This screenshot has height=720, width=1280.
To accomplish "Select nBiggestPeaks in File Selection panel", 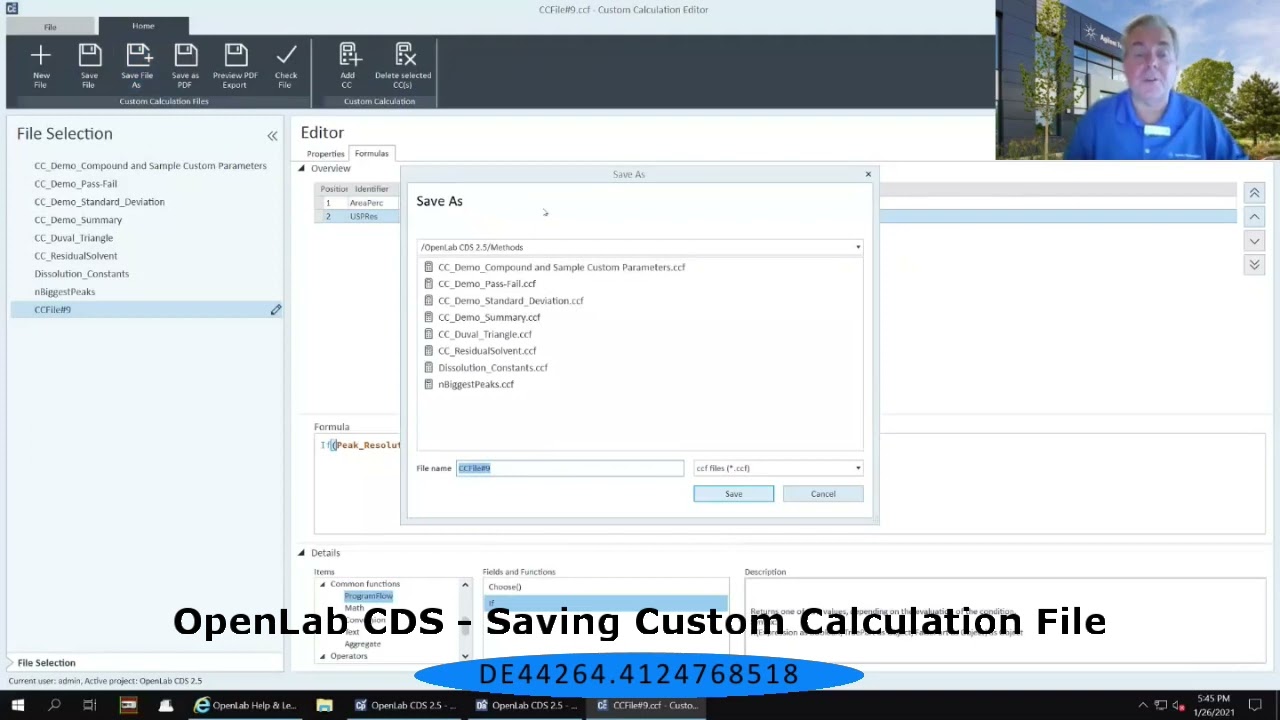I will point(65,292).
